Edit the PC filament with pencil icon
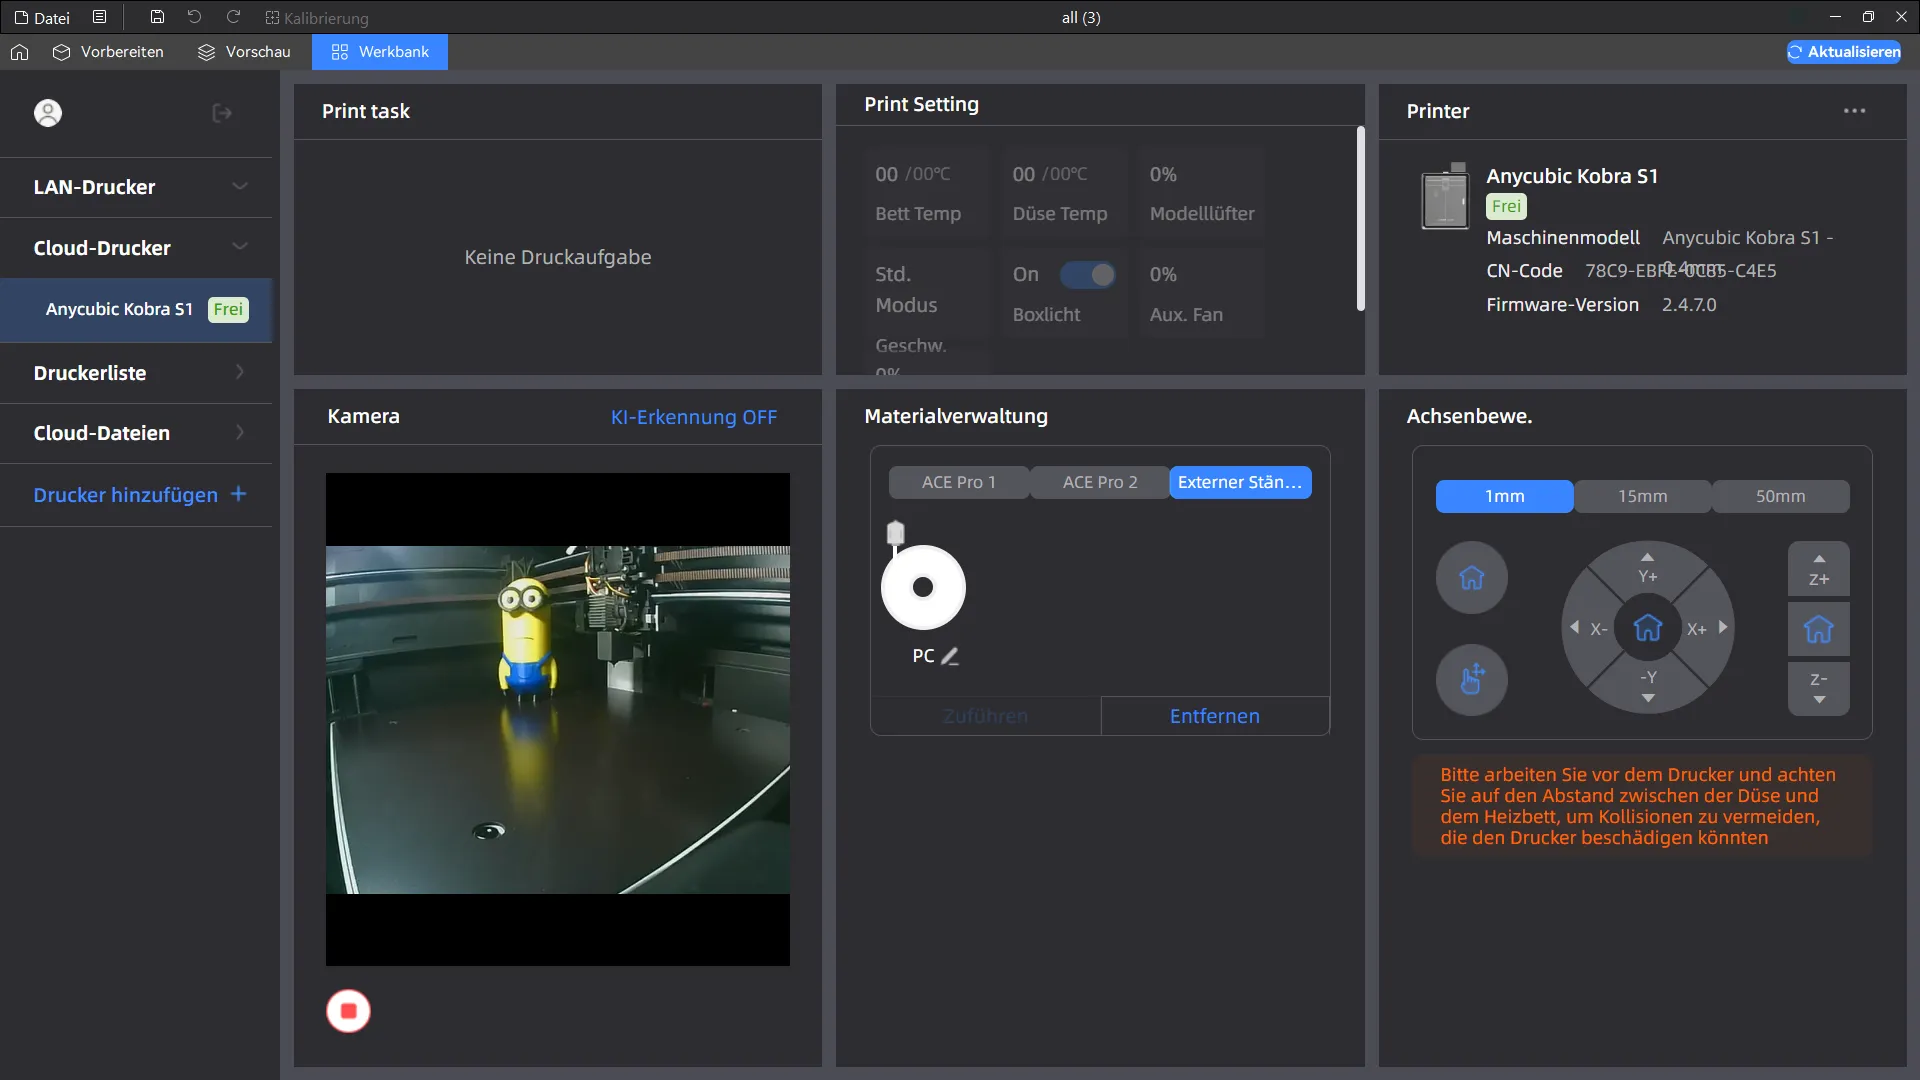The image size is (1920, 1080). coord(950,656)
